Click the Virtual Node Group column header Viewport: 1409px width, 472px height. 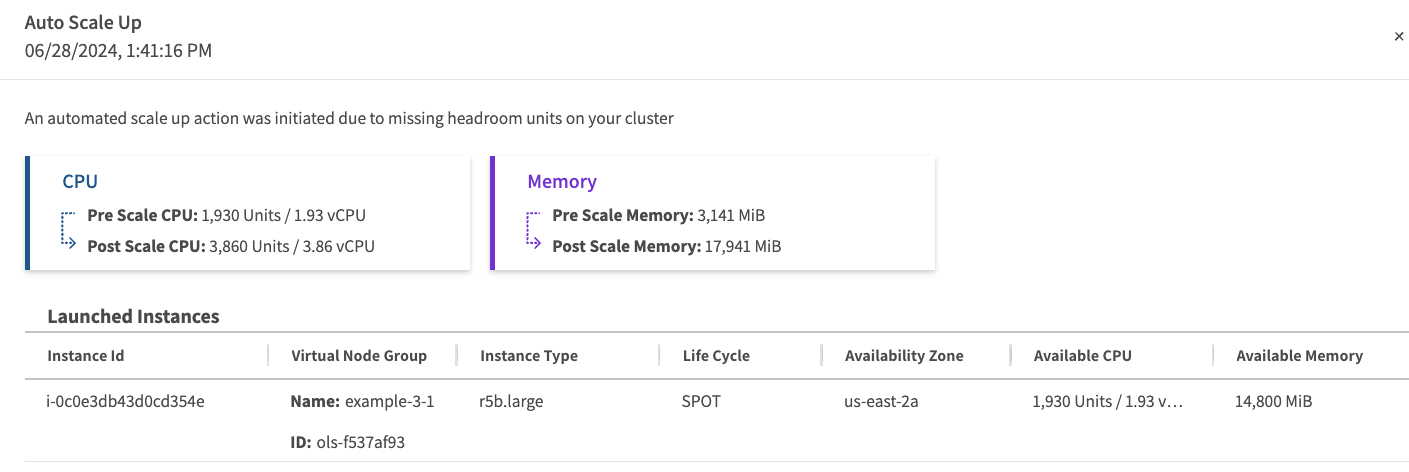[359, 355]
